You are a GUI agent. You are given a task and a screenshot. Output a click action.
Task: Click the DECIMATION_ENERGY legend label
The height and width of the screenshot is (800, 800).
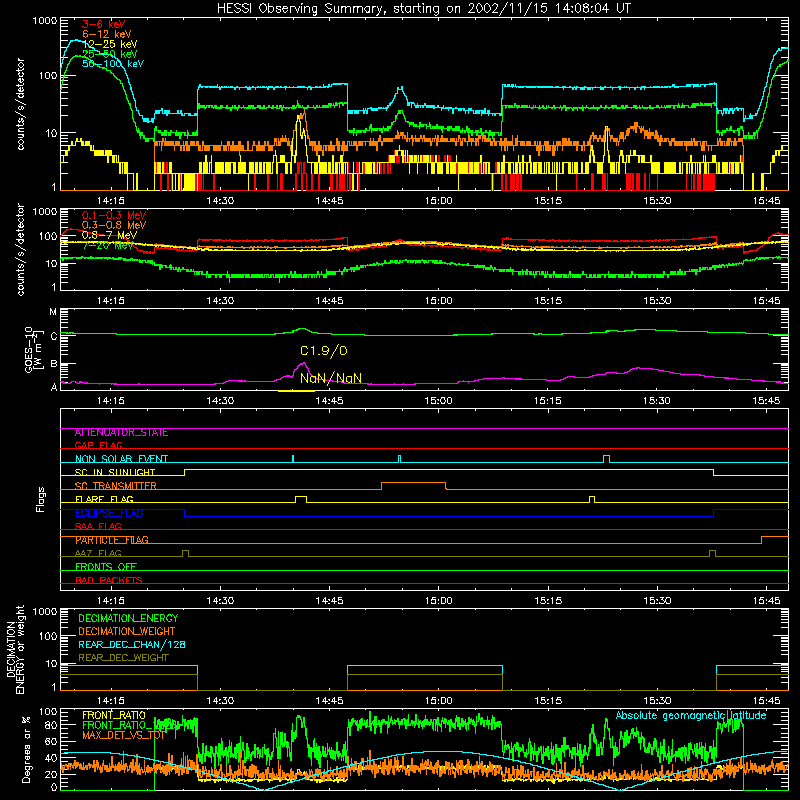click(x=128, y=618)
